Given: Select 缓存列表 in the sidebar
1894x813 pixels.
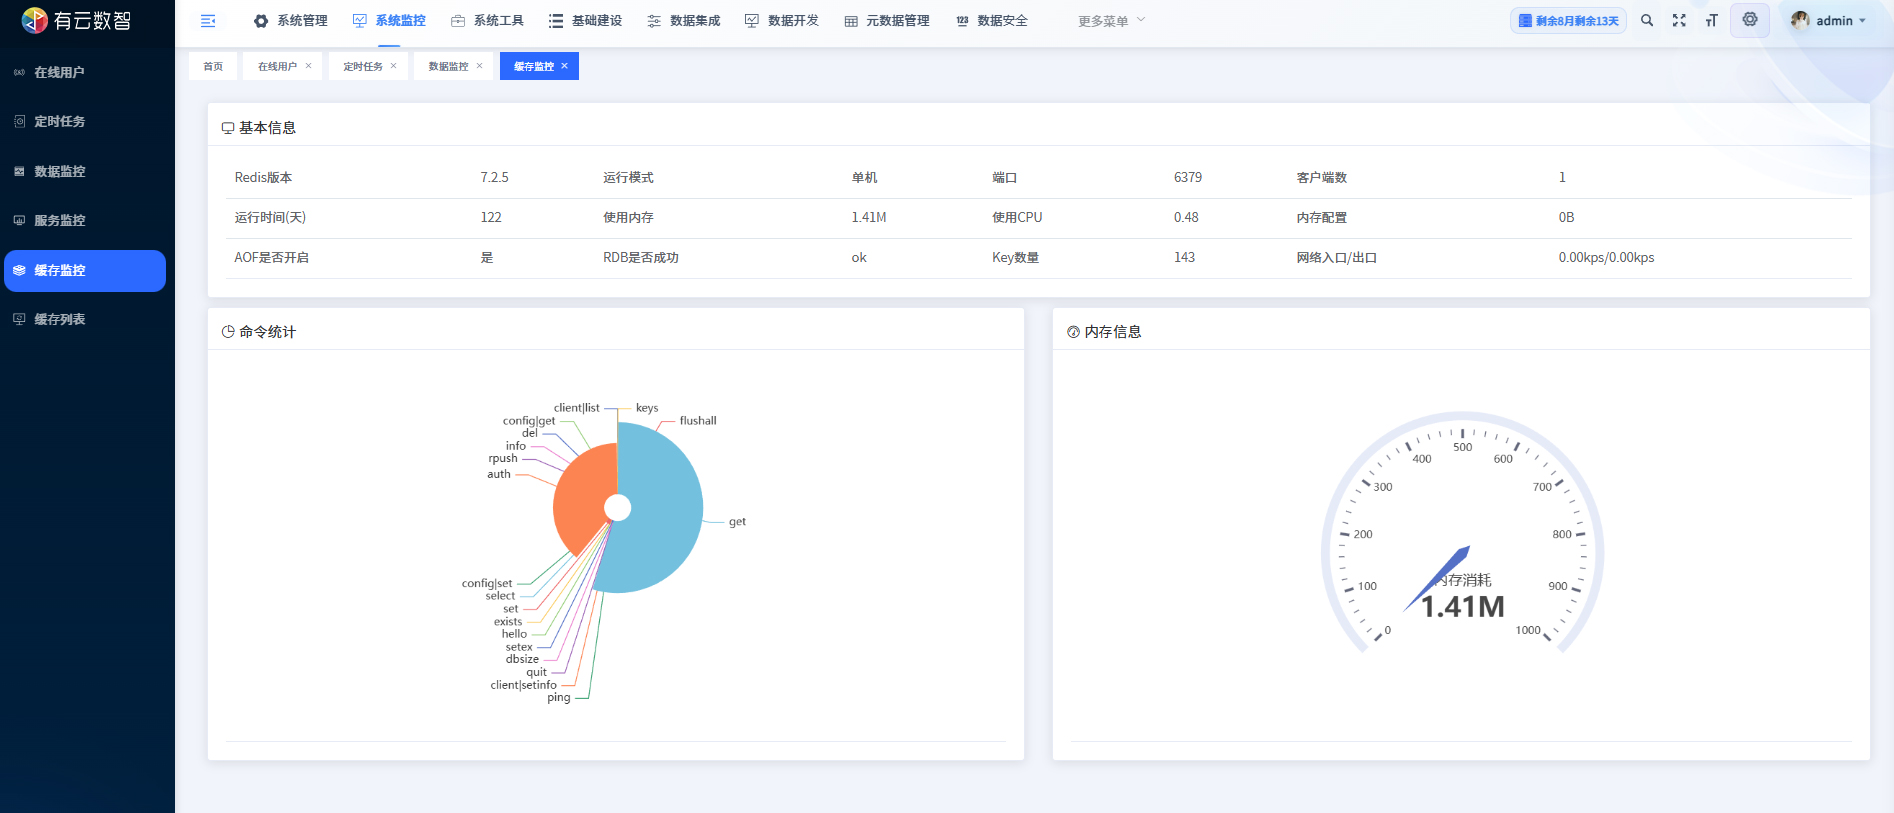Looking at the screenshot, I should coord(60,320).
